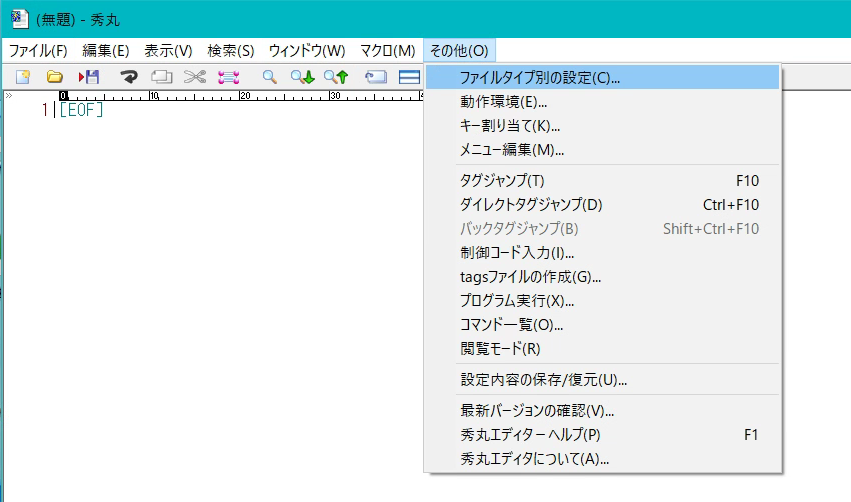This screenshot has height=502, width=851.
Task: Click line number 1 in the gutter
Action: point(45,110)
